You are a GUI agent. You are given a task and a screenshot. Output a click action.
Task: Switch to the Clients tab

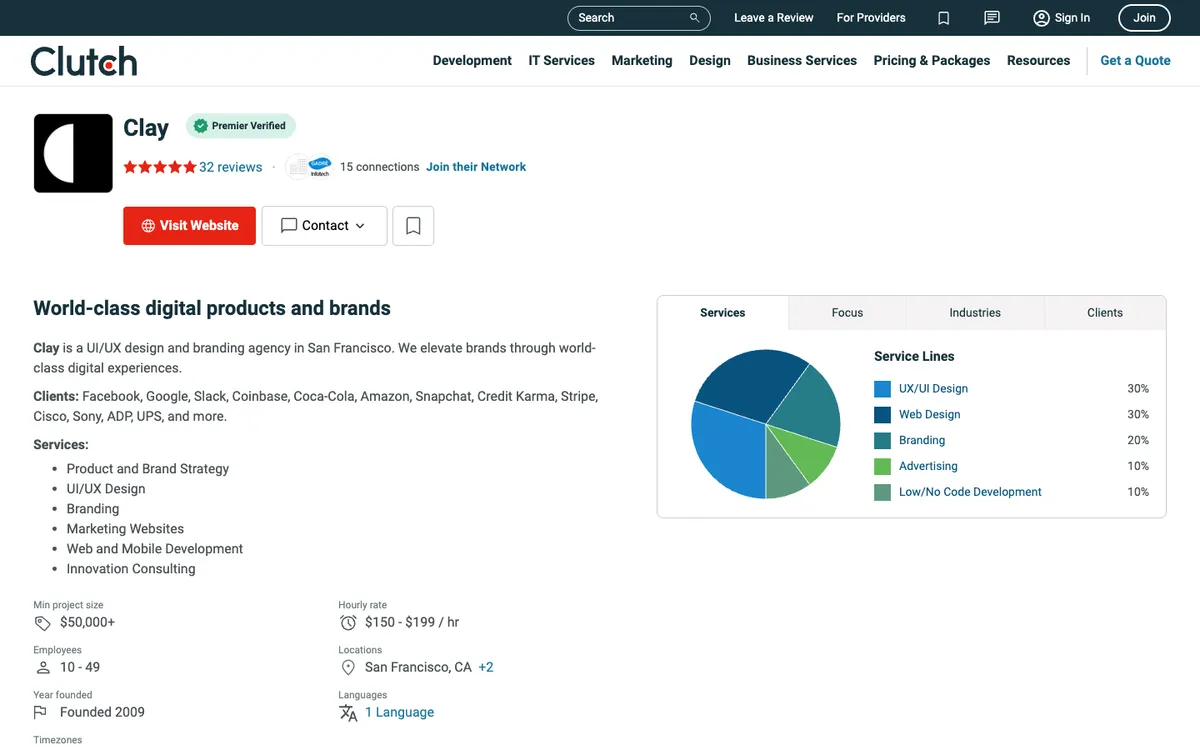point(1105,313)
